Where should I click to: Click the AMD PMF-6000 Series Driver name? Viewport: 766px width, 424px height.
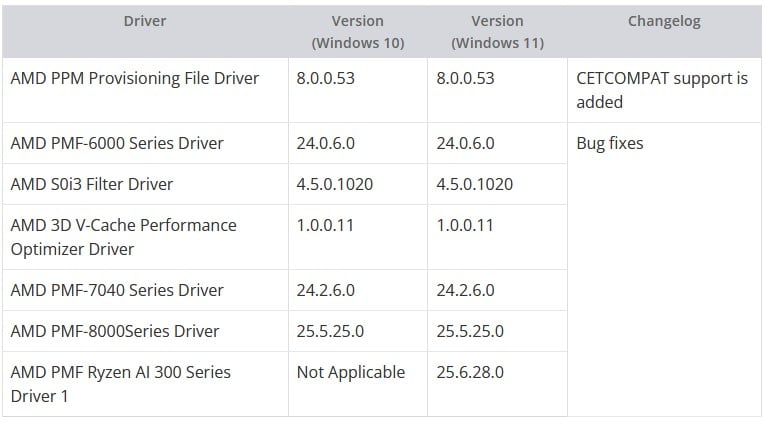pos(117,143)
